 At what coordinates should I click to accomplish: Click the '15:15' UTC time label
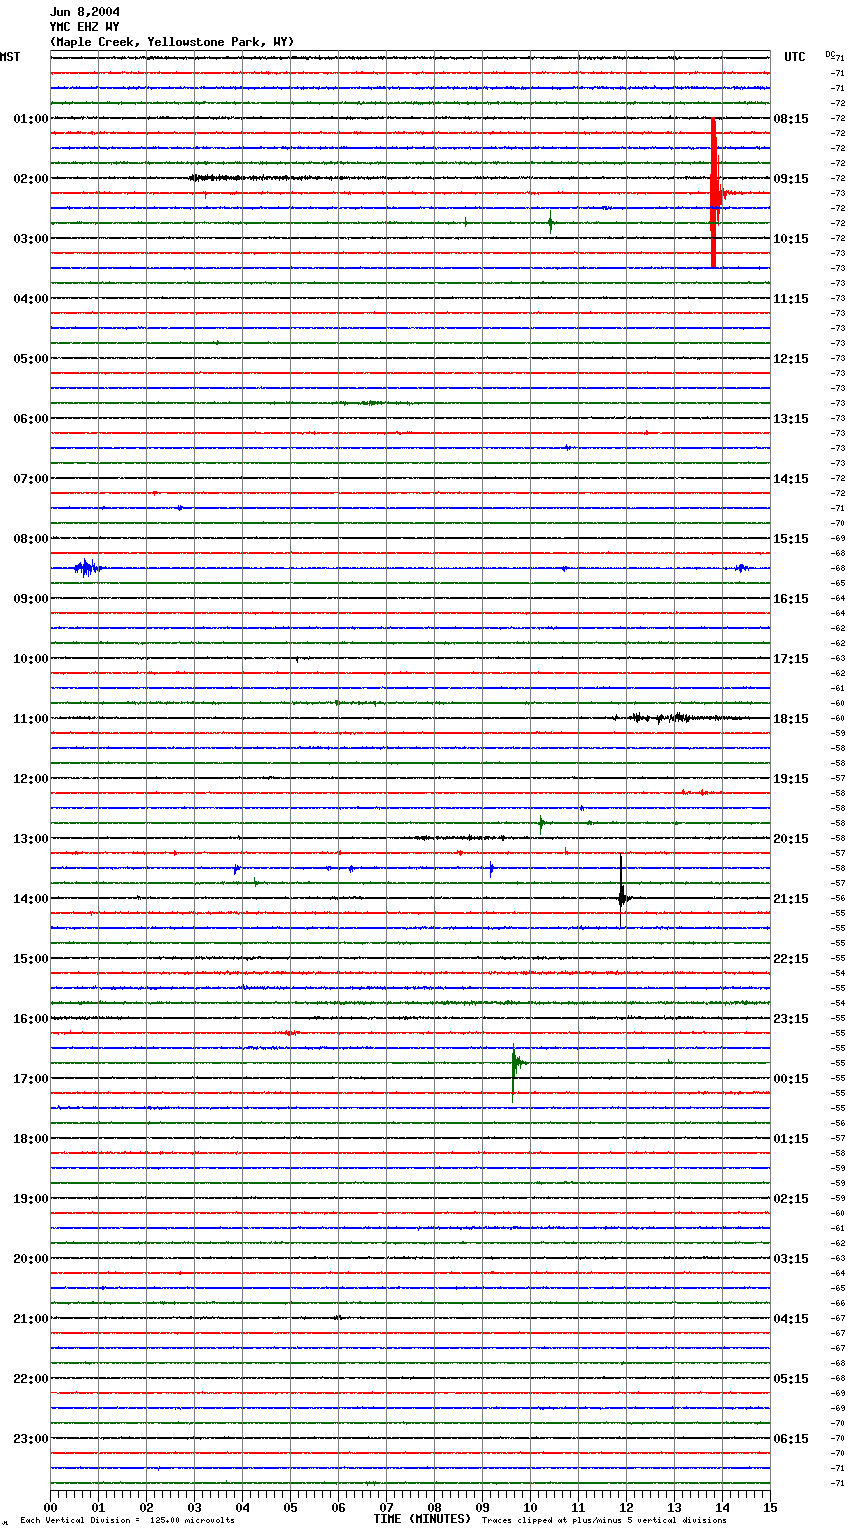(791, 539)
